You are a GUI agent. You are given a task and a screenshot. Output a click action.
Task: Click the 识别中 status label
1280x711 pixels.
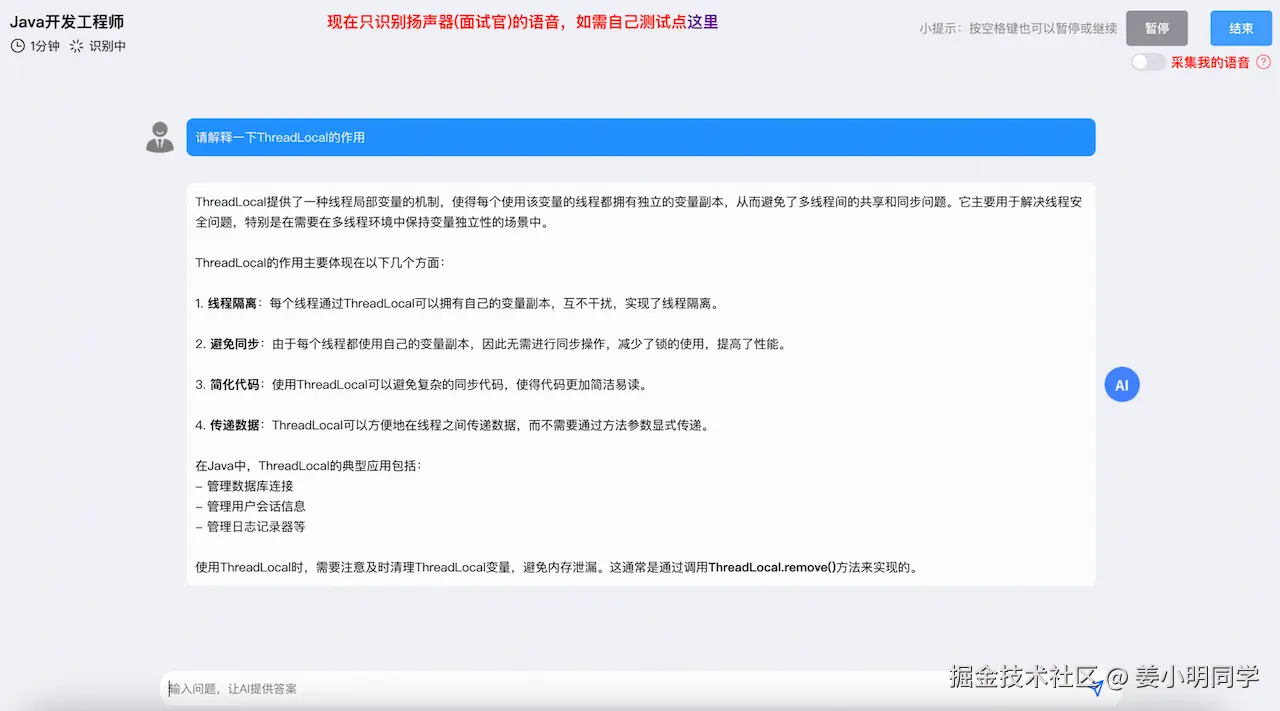(107, 45)
